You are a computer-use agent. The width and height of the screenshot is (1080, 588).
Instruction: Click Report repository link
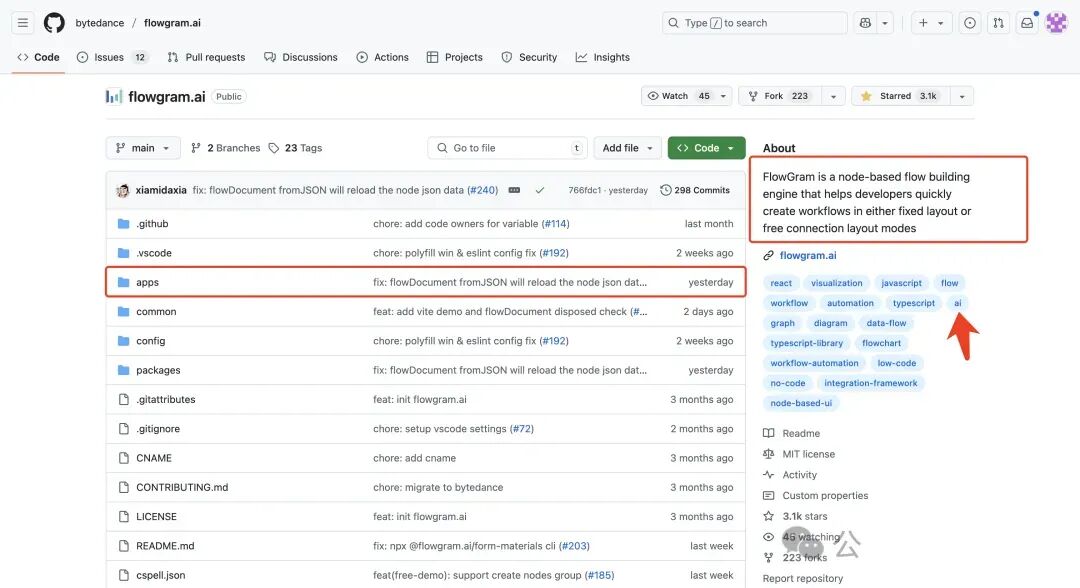(x=802, y=578)
